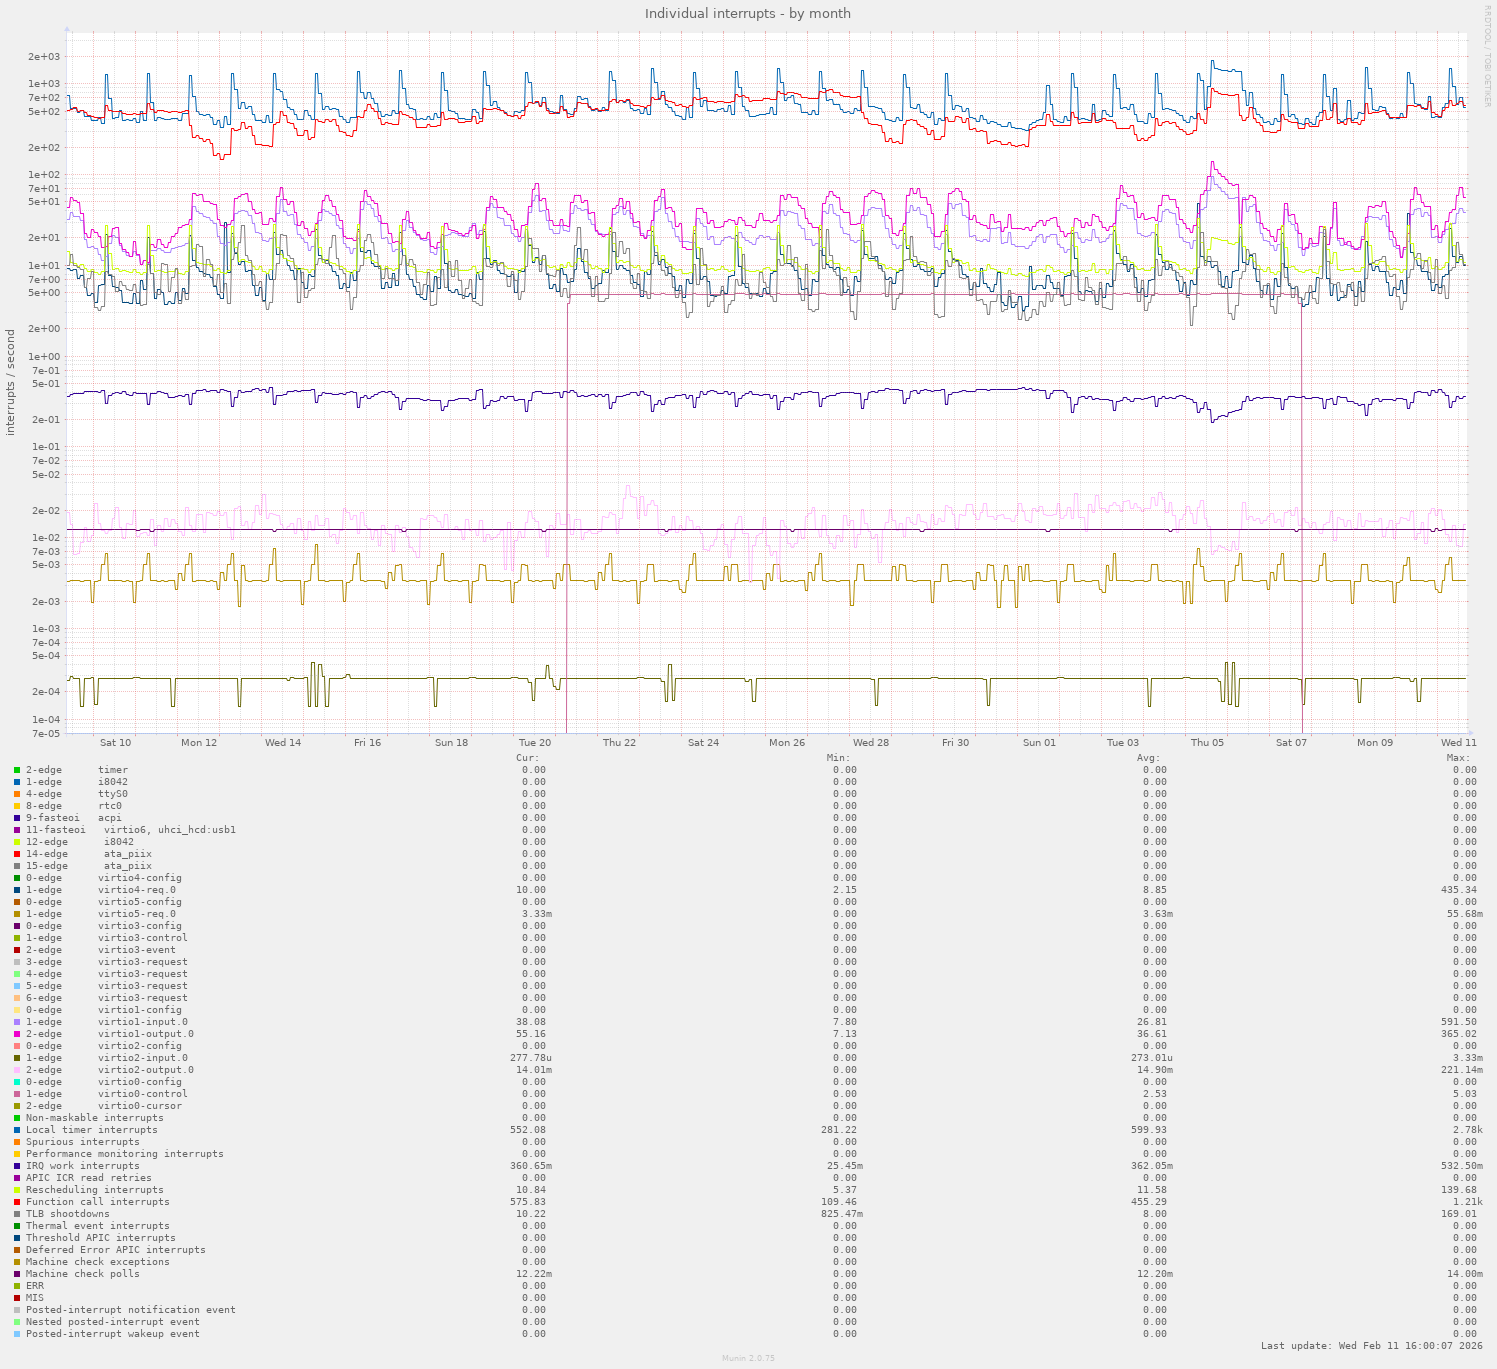Select the virtio1-input.0 legend label
The width and height of the screenshot is (1497, 1369).
(x=142, y=1022)
